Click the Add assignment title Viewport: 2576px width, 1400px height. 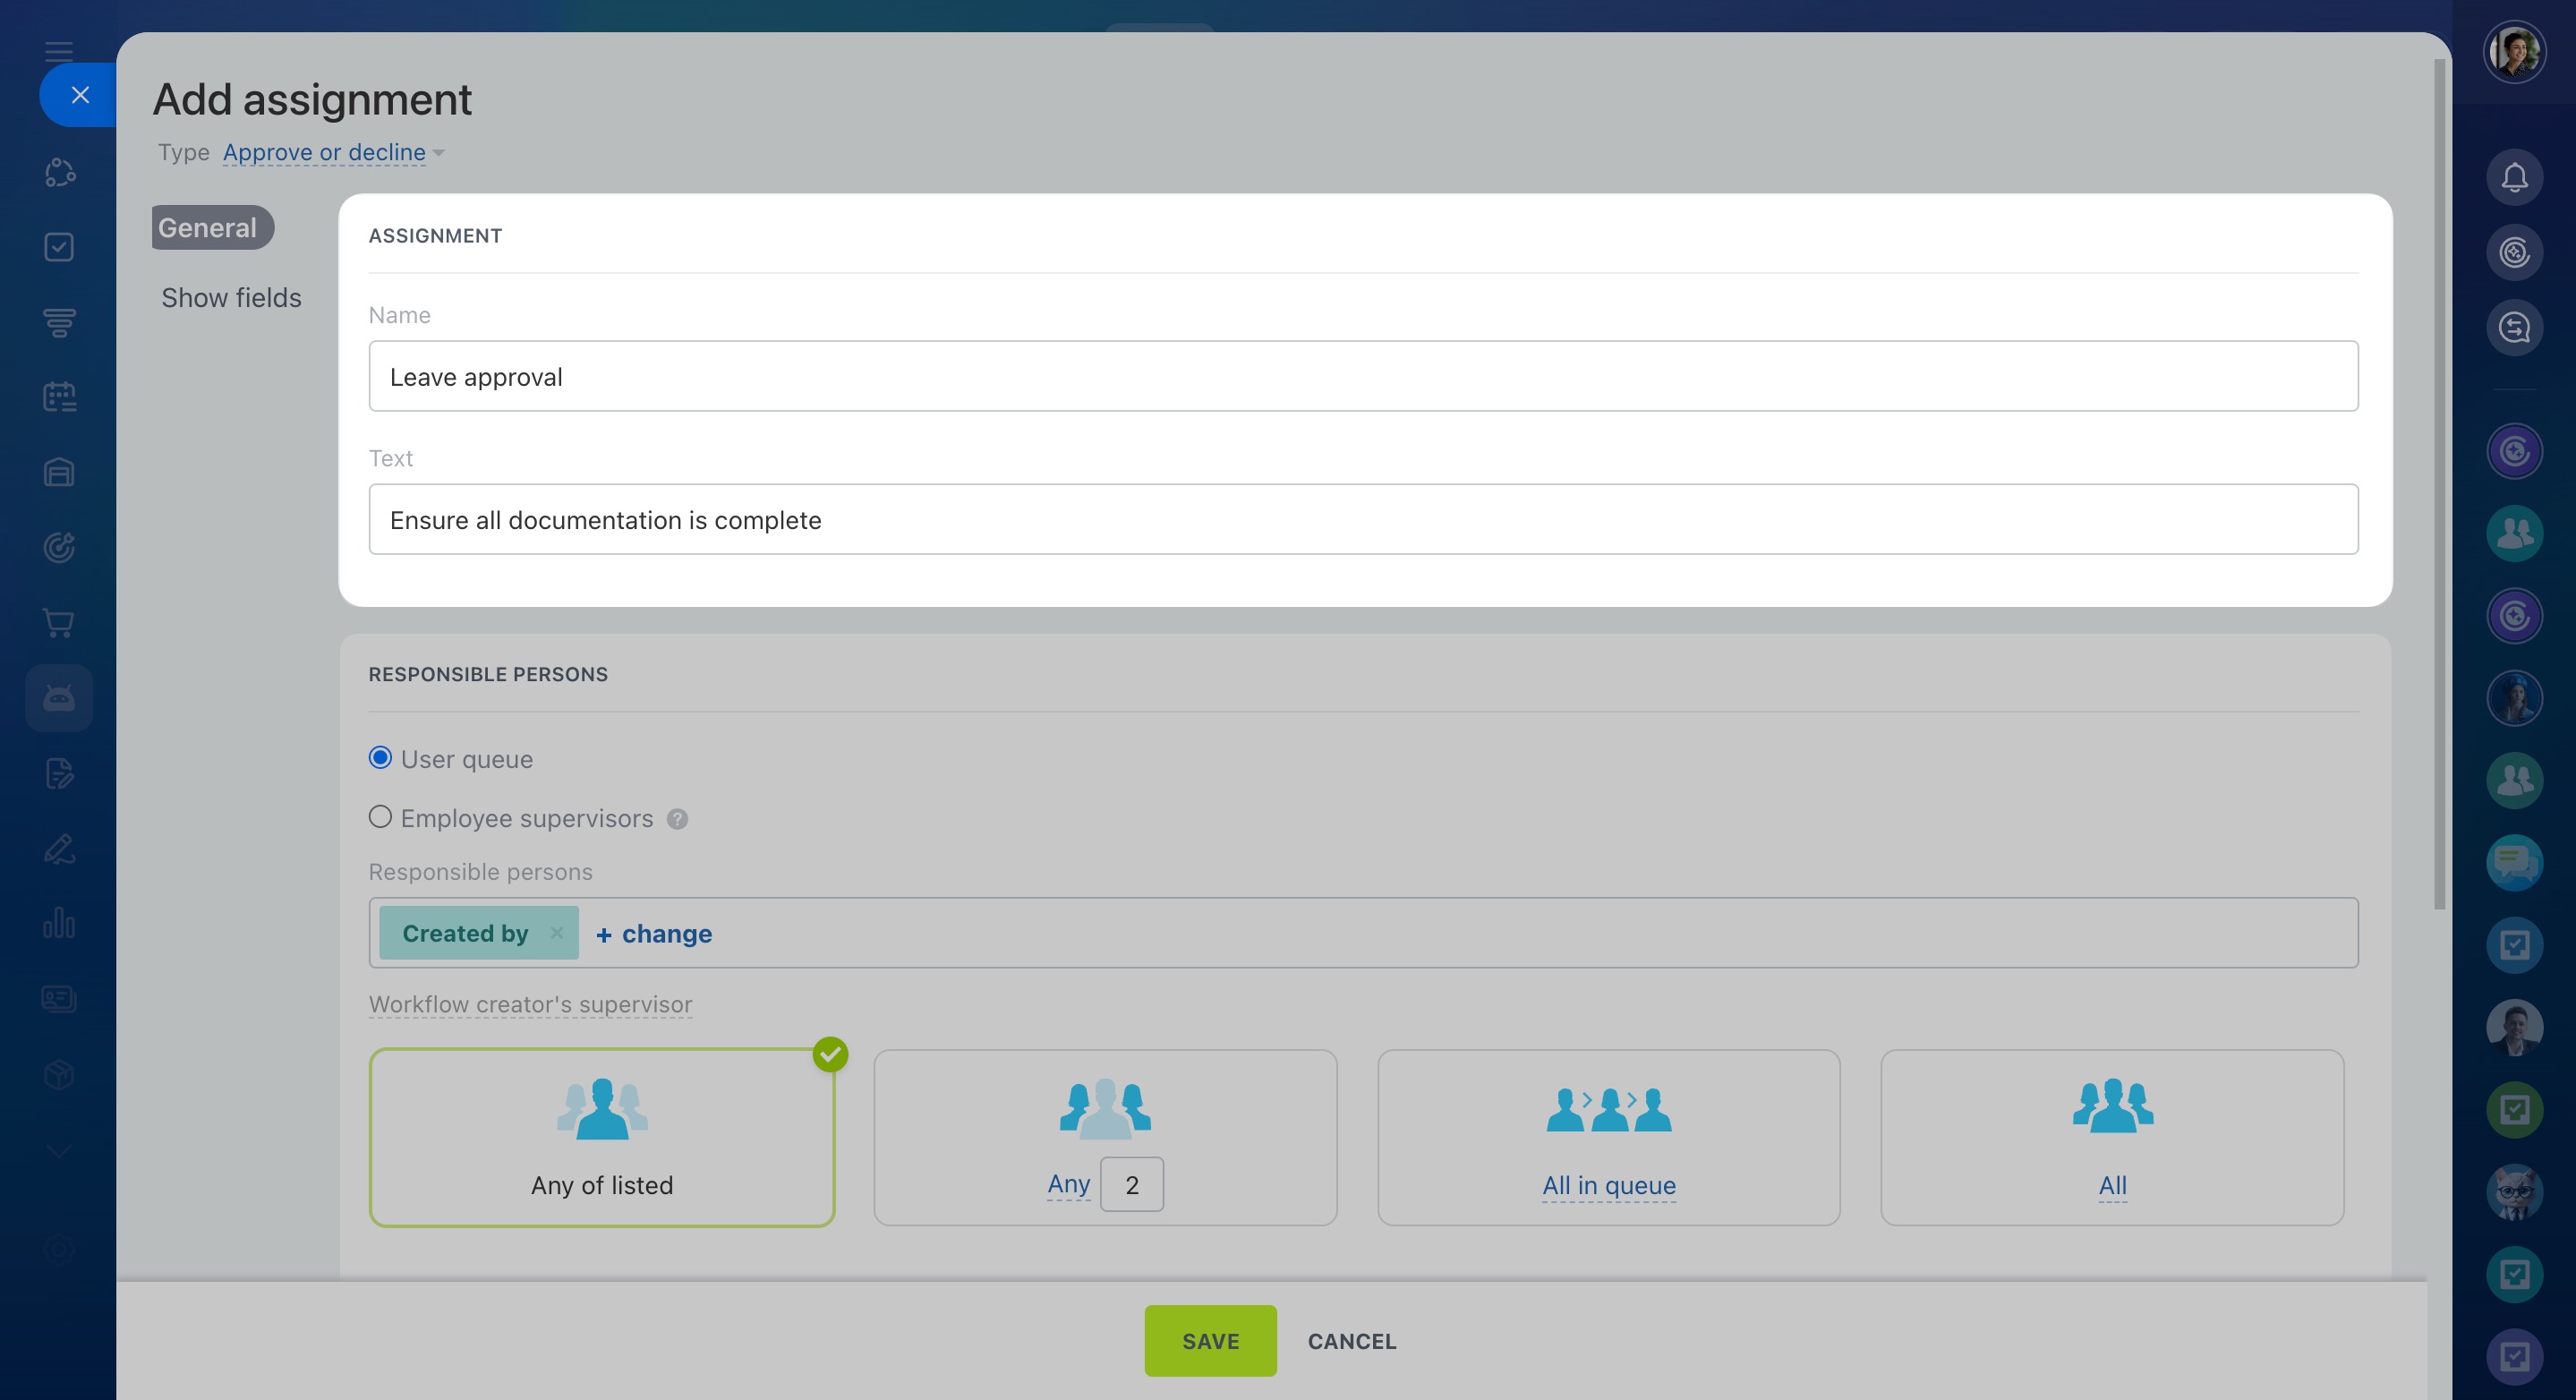click(312, 99)
